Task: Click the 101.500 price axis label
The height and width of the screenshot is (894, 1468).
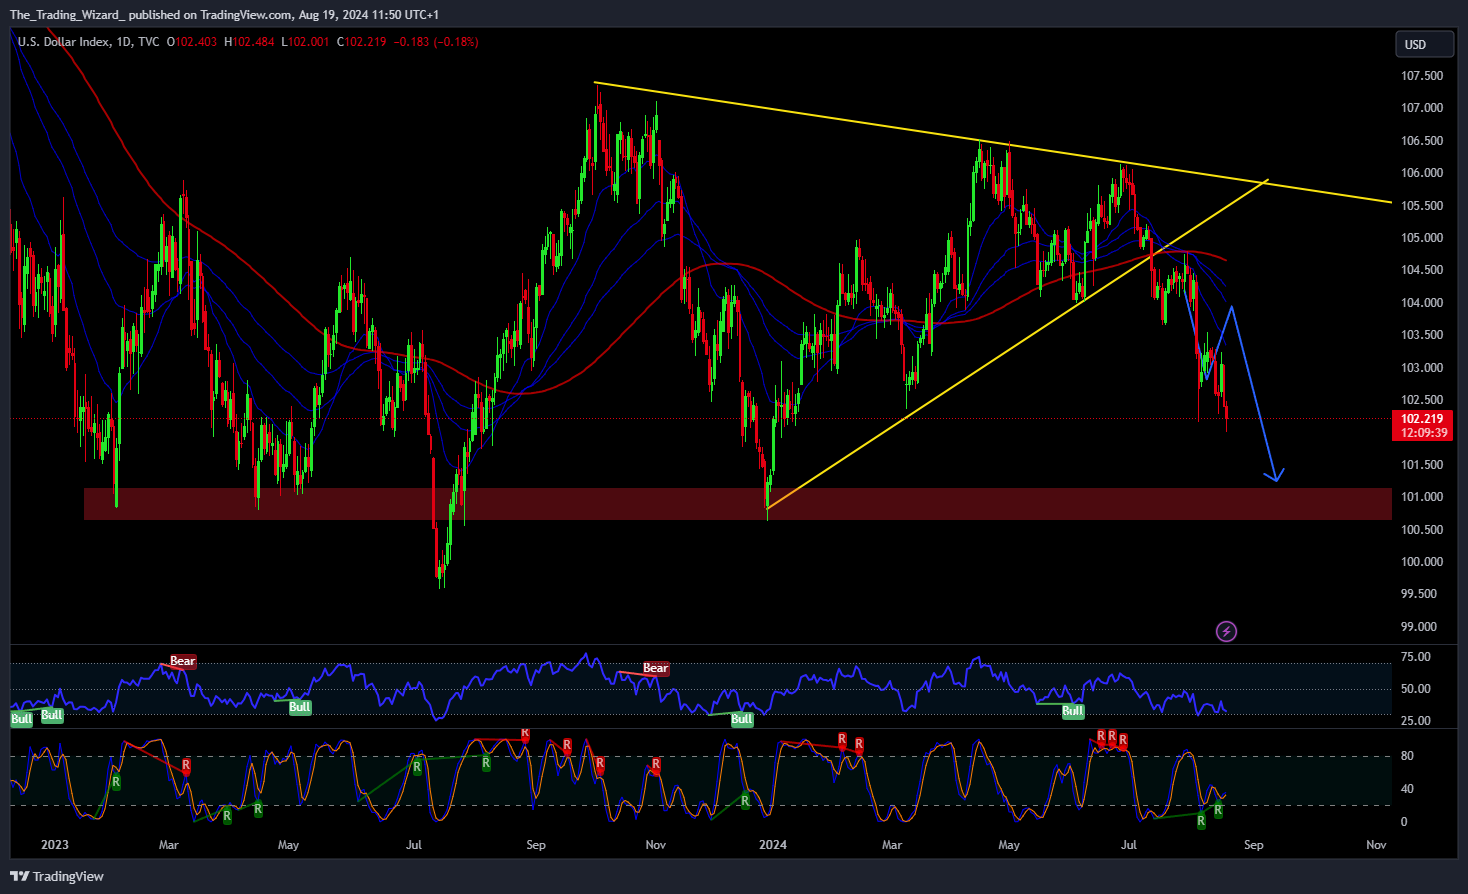Action: pyautogui.click(x=1421, y=465)
